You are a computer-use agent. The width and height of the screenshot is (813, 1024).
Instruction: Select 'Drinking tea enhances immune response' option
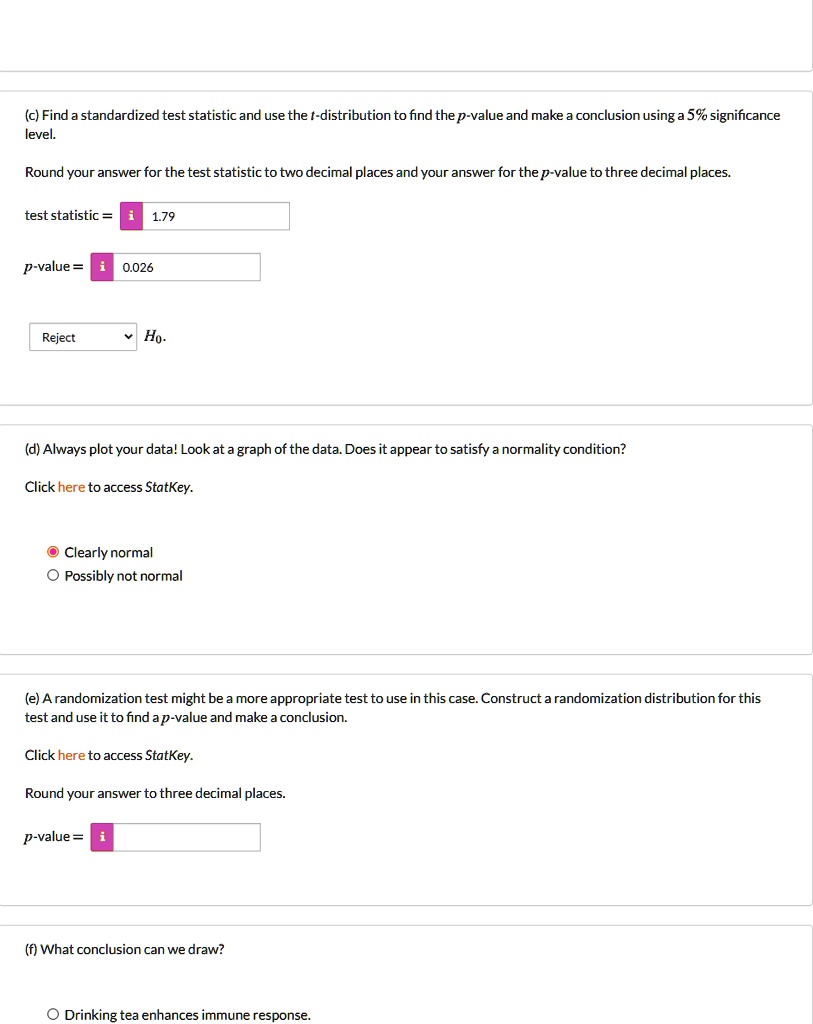pyautogui.click(x=53, y=1014)
